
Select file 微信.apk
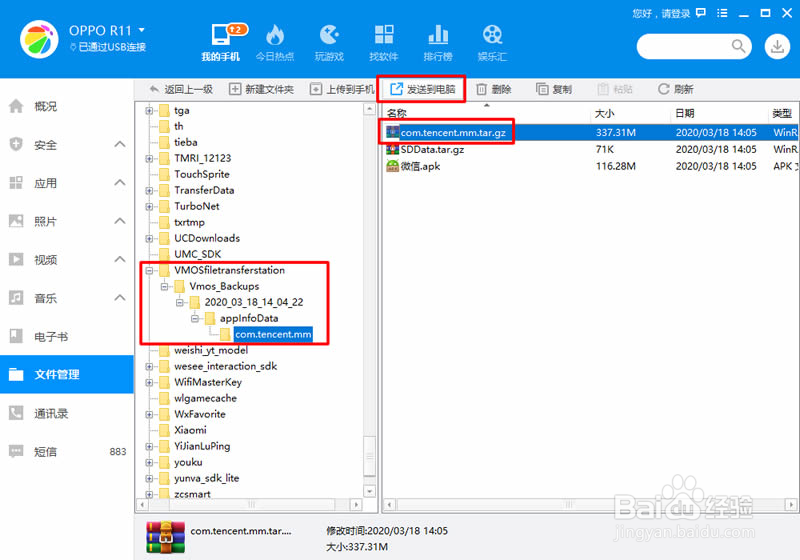click(420, 166)
